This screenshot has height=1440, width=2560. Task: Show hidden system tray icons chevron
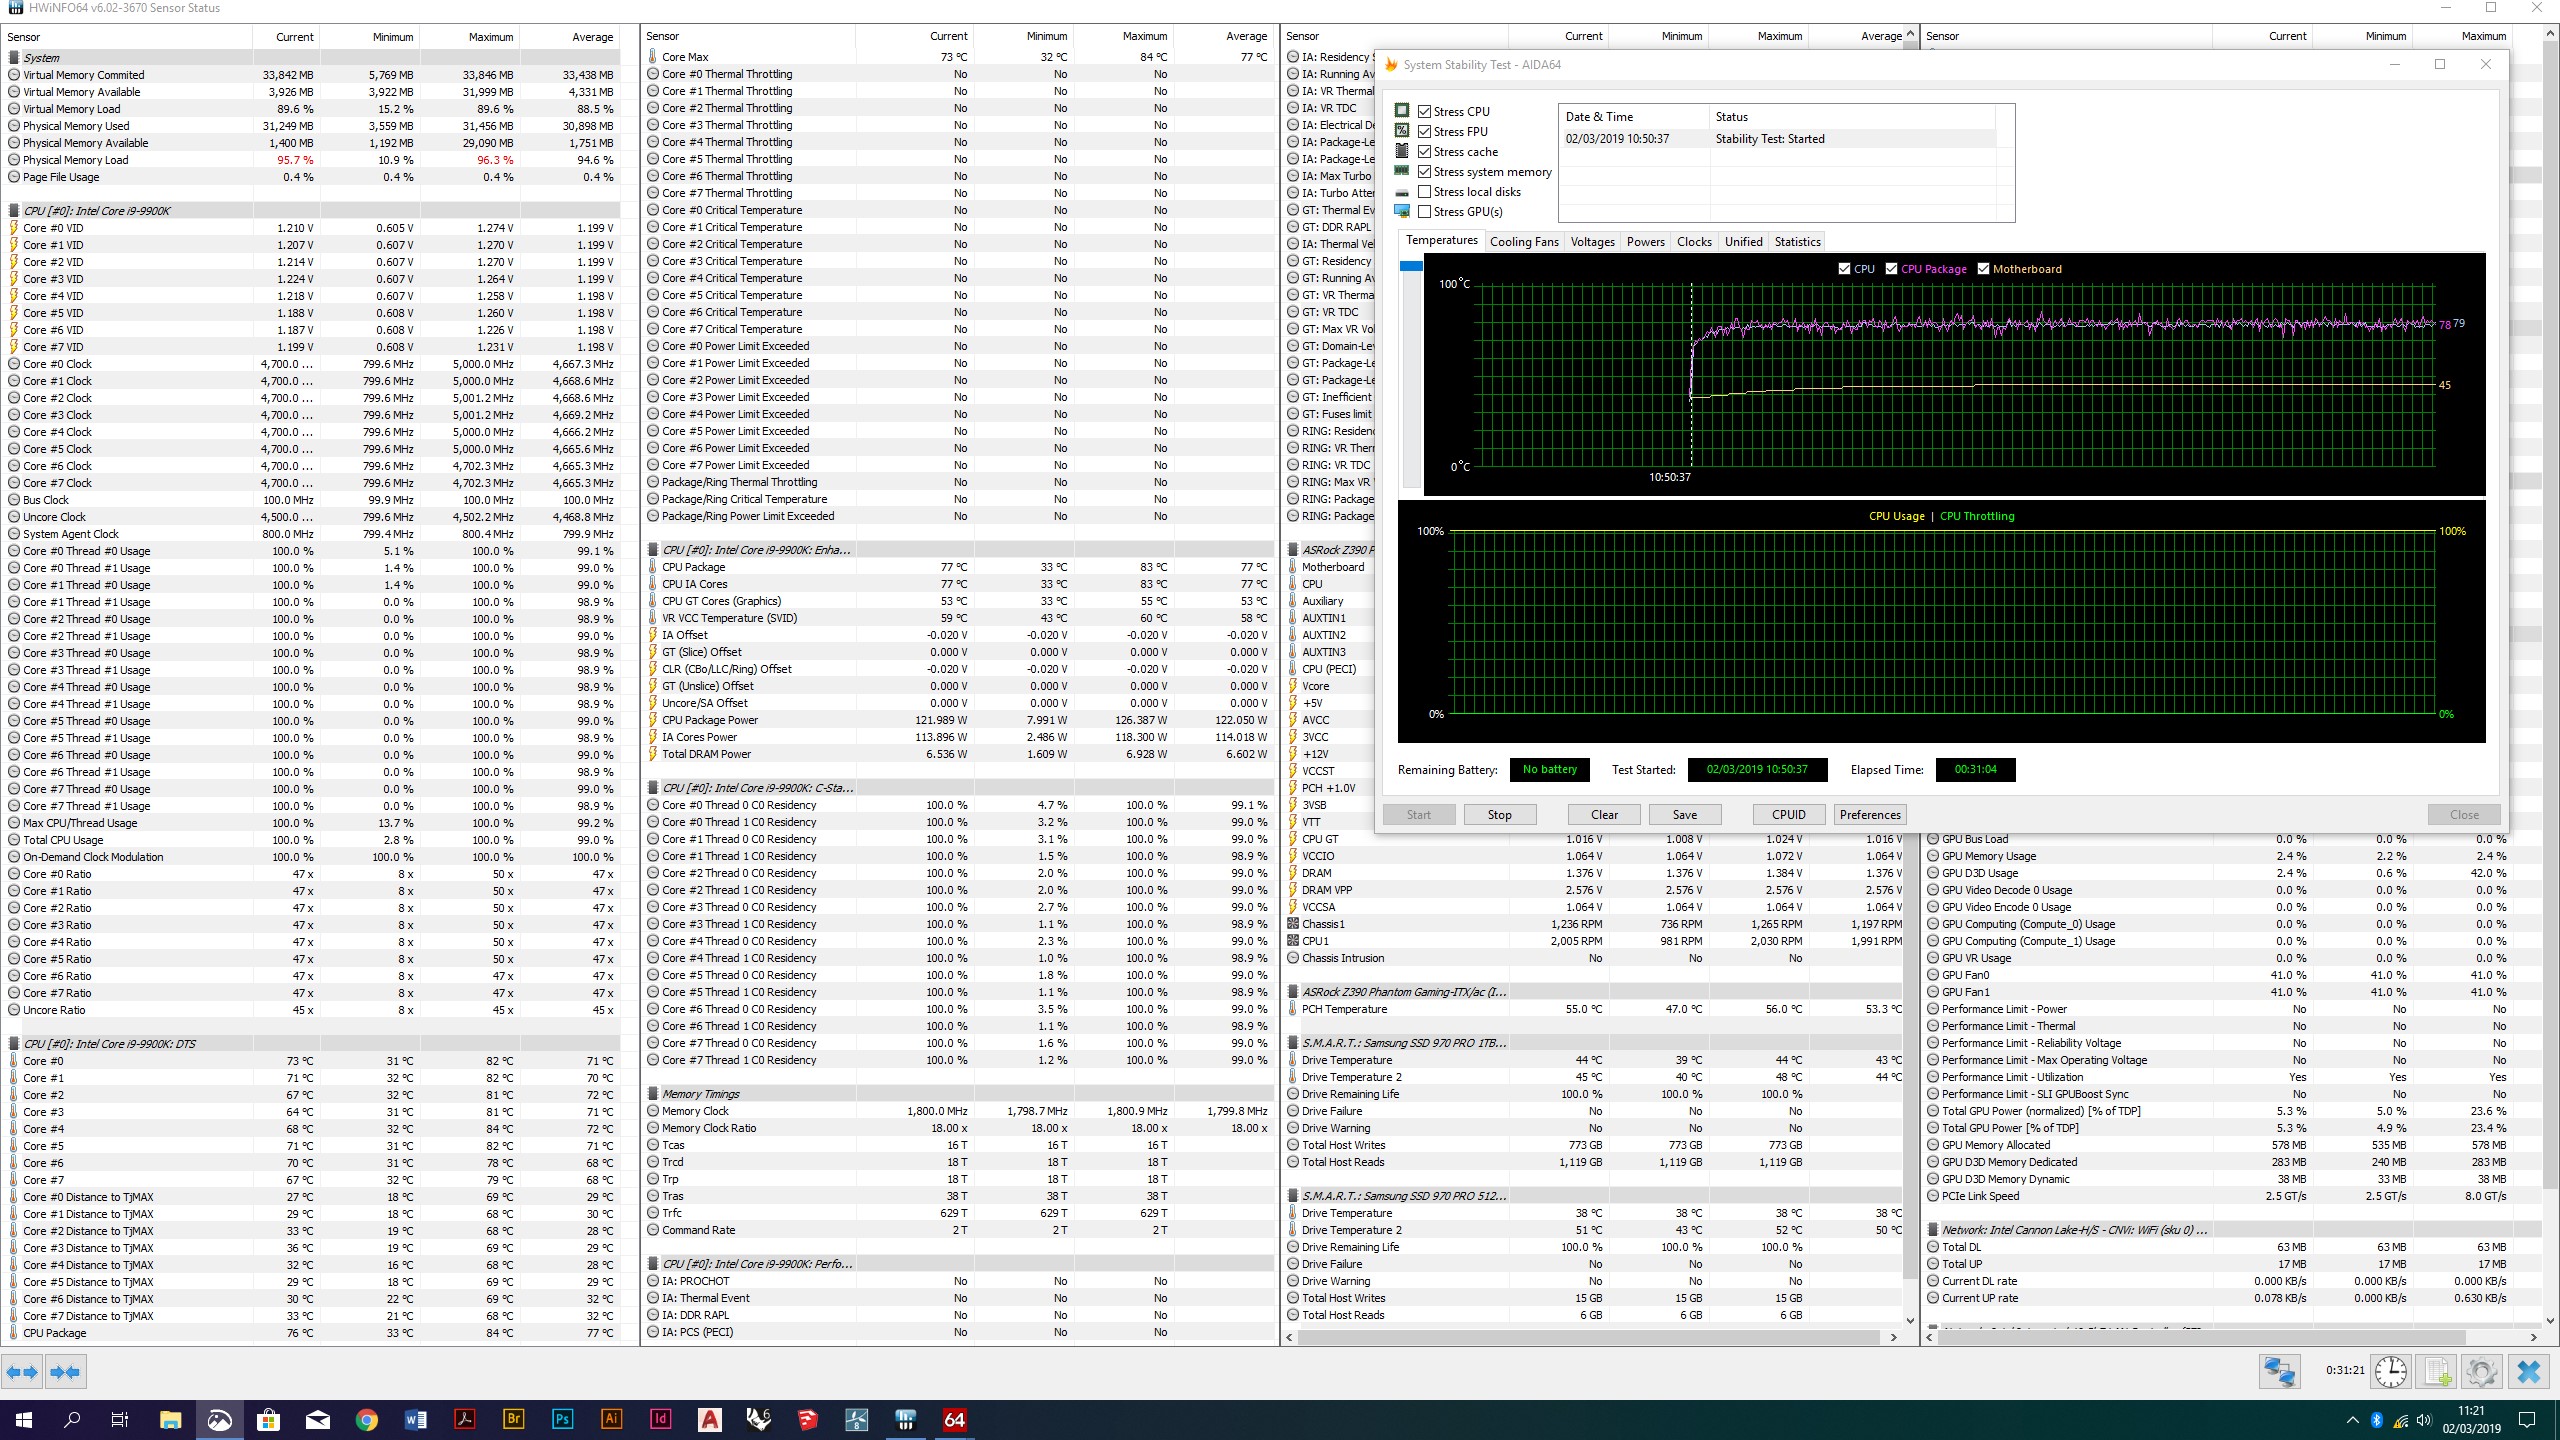2351,1420
